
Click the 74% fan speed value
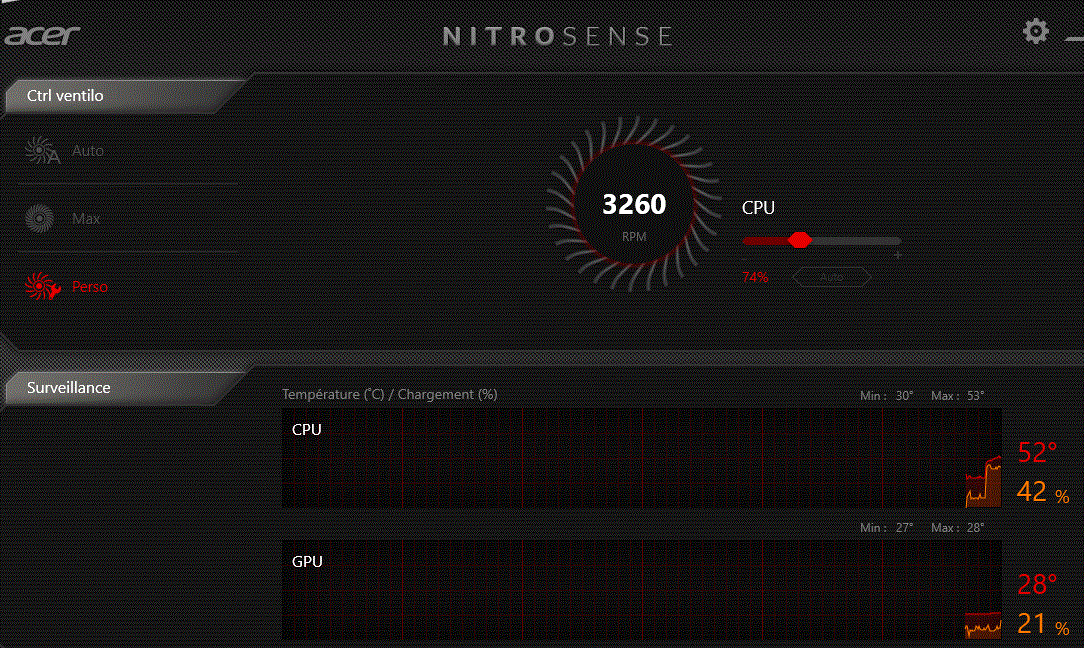pos(755,277)
